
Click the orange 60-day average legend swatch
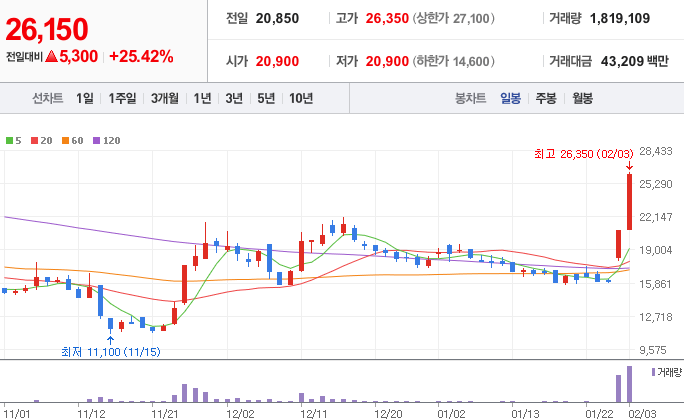point(65,140)
